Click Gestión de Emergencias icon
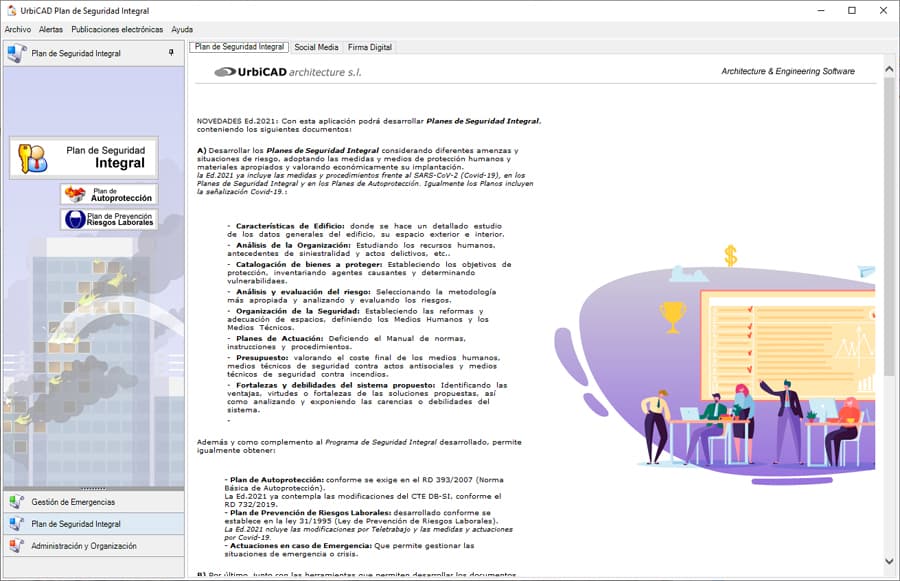Screen dimensions: 900x581 [x=16, y=502]
